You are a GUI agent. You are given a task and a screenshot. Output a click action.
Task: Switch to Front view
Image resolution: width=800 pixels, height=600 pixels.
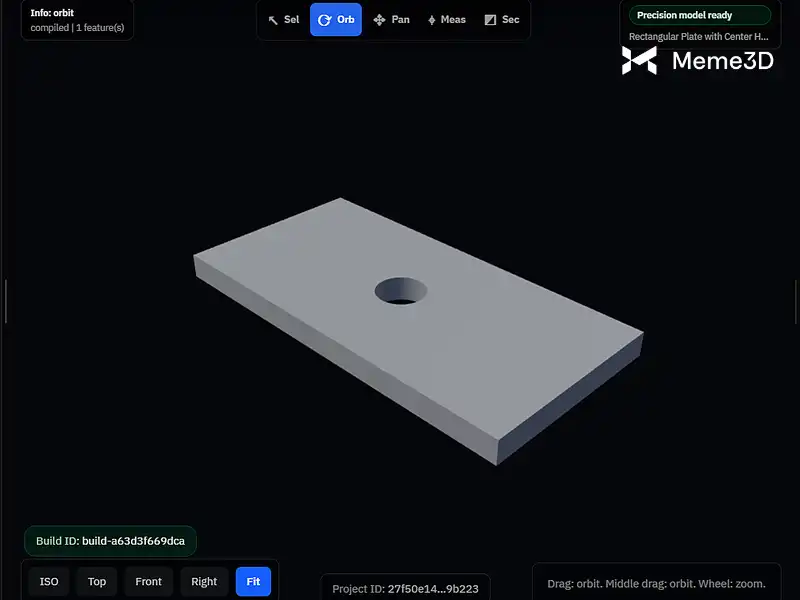pos(148,582)
